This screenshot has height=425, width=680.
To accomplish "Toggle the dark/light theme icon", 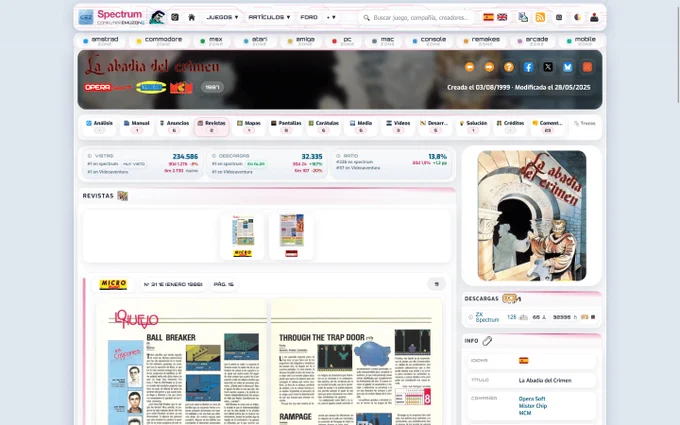I will pyautogui.click(x=577, y=17).
